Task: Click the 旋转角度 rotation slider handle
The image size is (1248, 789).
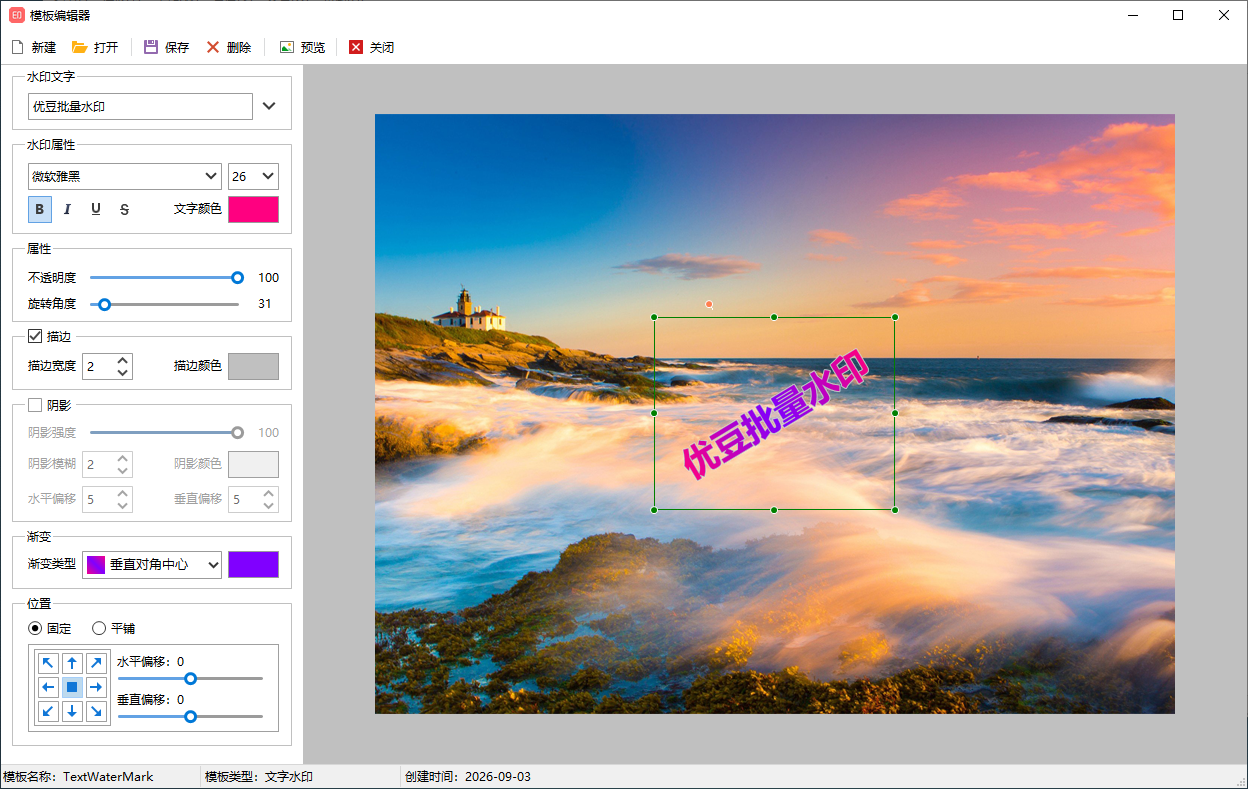Action: point(104,304)
